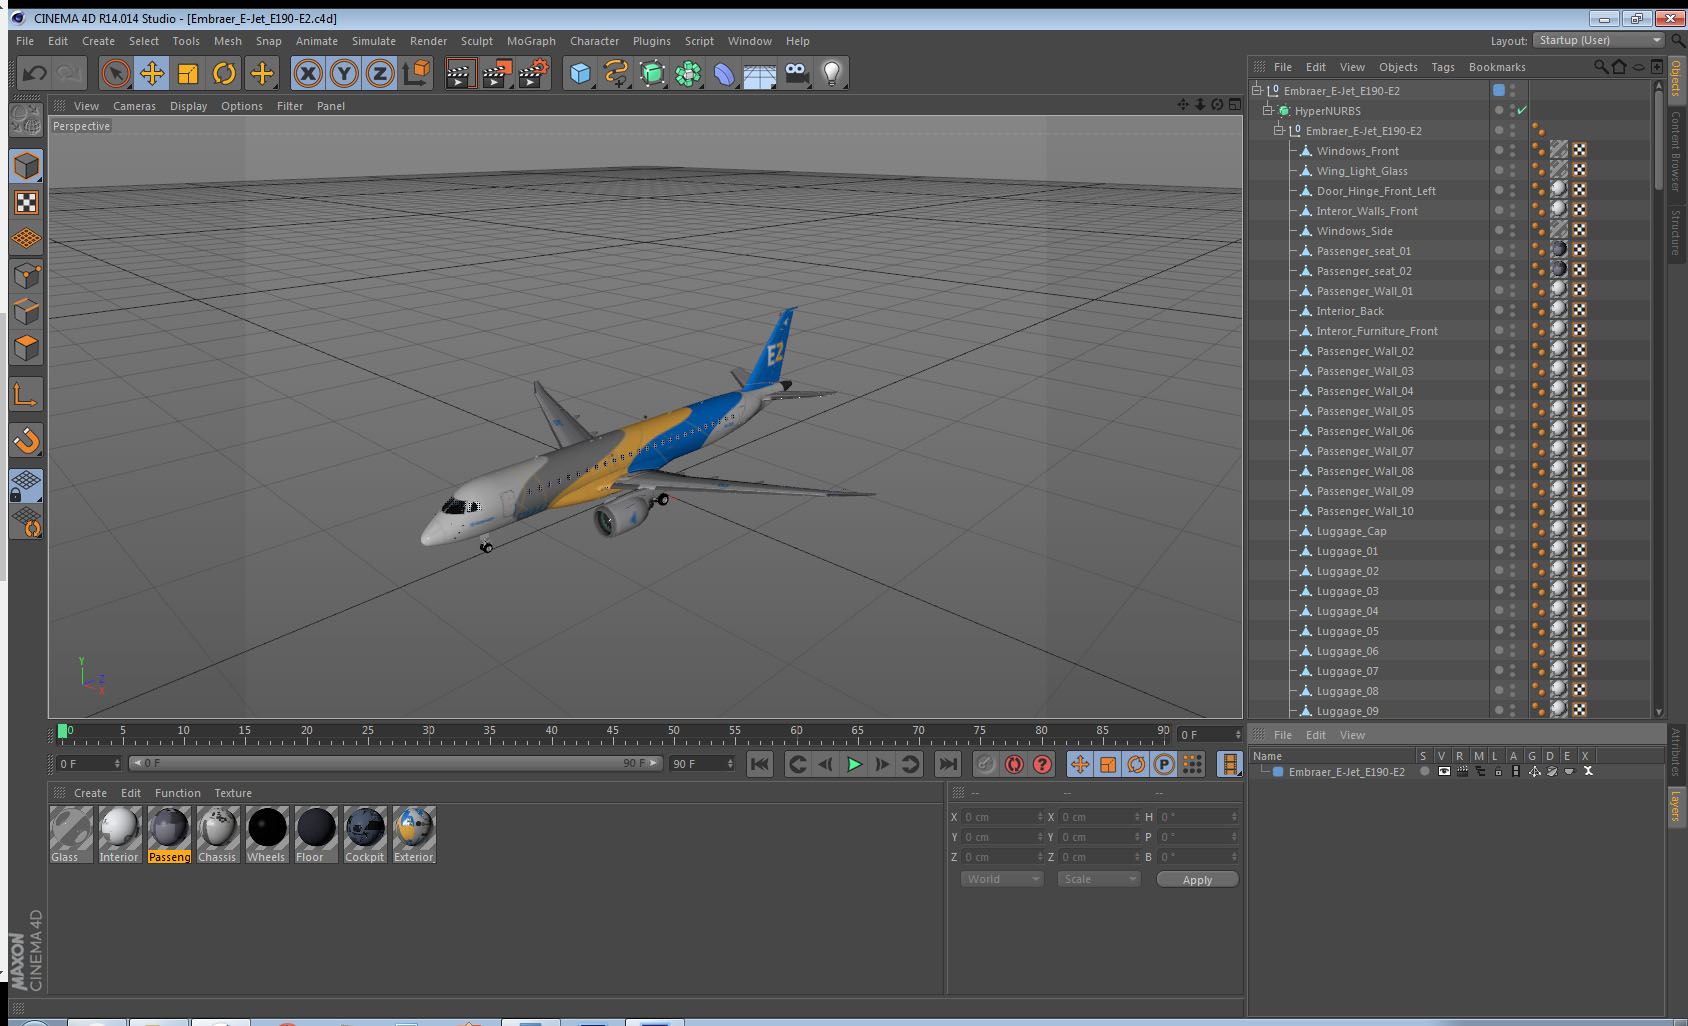Image resolution: width=1688 pixels, height=1026 pixels.
Task: Activate the Rotate tool icon
Action: tap(224, 73)
